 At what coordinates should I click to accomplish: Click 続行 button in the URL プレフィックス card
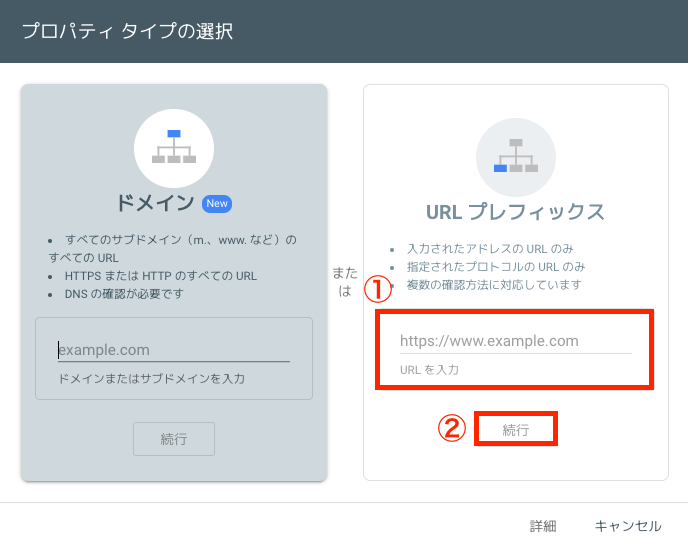[516, 429]
